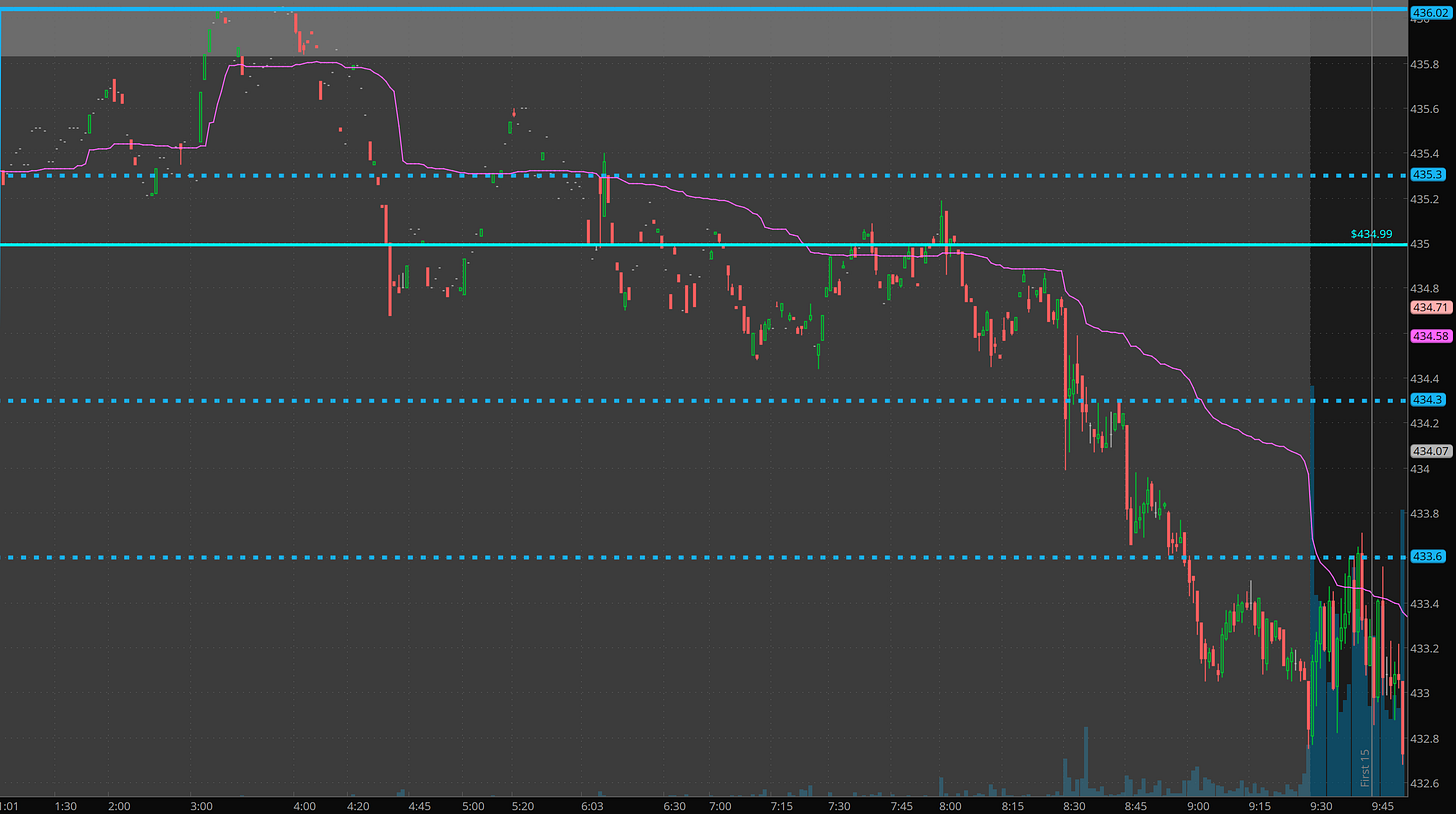This screenshot has height=814, width=1456.
Task: Click the 9:15 time axis label
Action: pos(1259,805)
